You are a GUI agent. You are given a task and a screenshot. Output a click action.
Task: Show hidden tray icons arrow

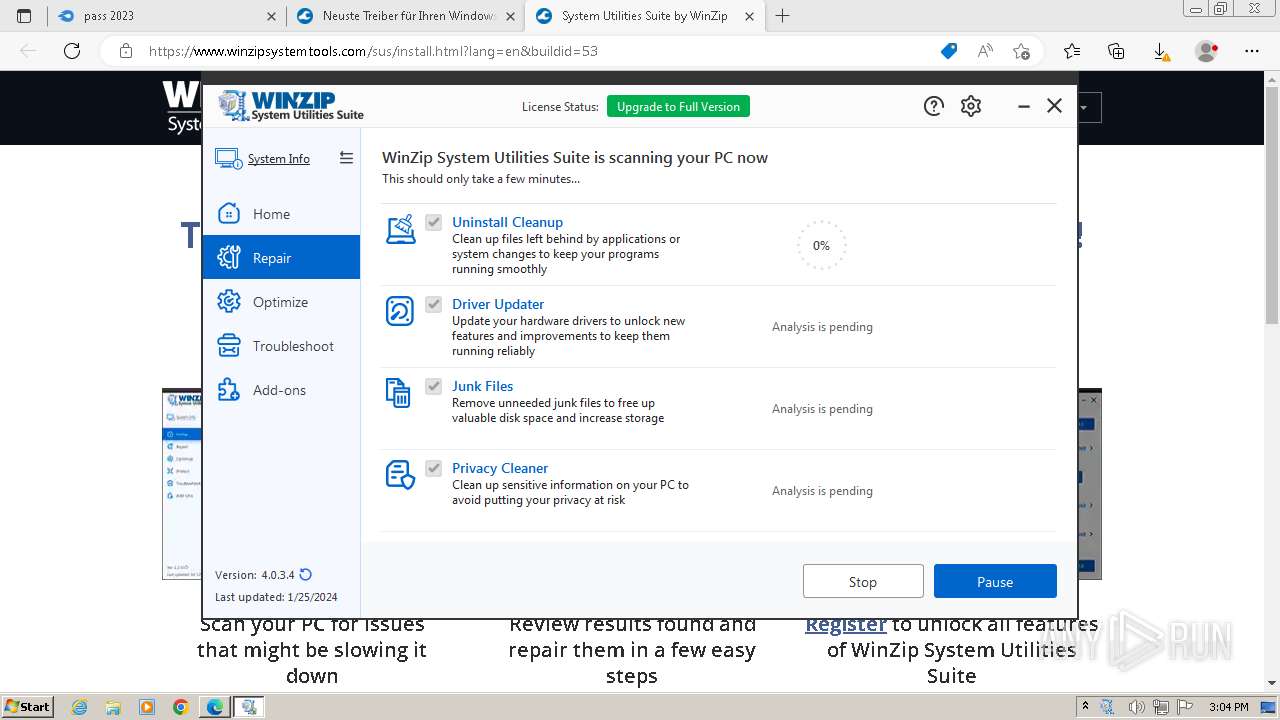click(x=1085, y=707)
